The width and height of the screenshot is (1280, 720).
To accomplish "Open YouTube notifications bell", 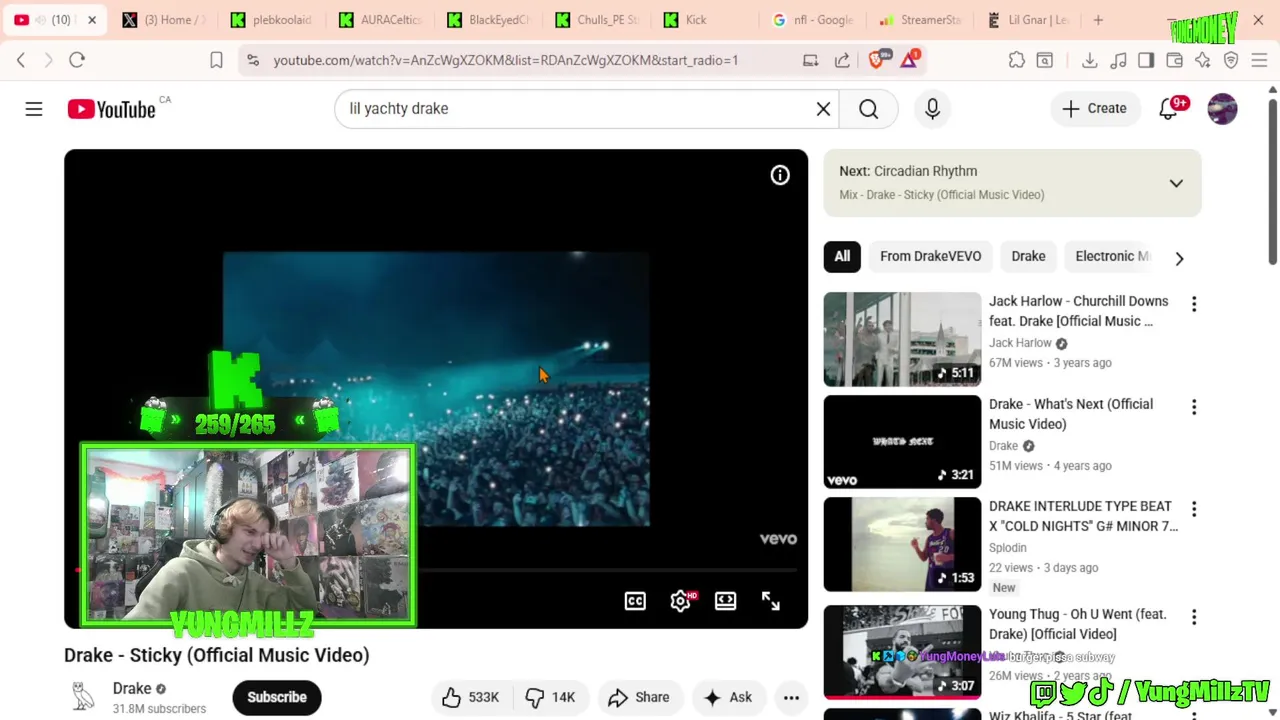I will pos(1168,109).
